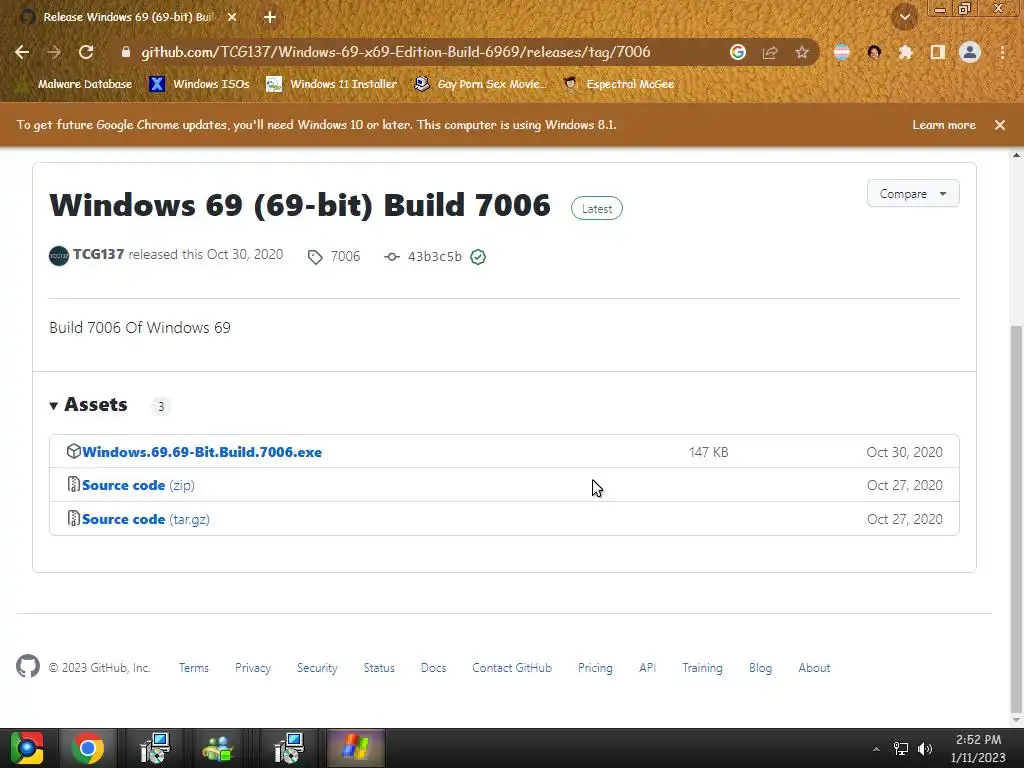Reload the GitHub release page
Viewport: 1024px width, 768px height.
pyautogui.click(x=86, y=52)
